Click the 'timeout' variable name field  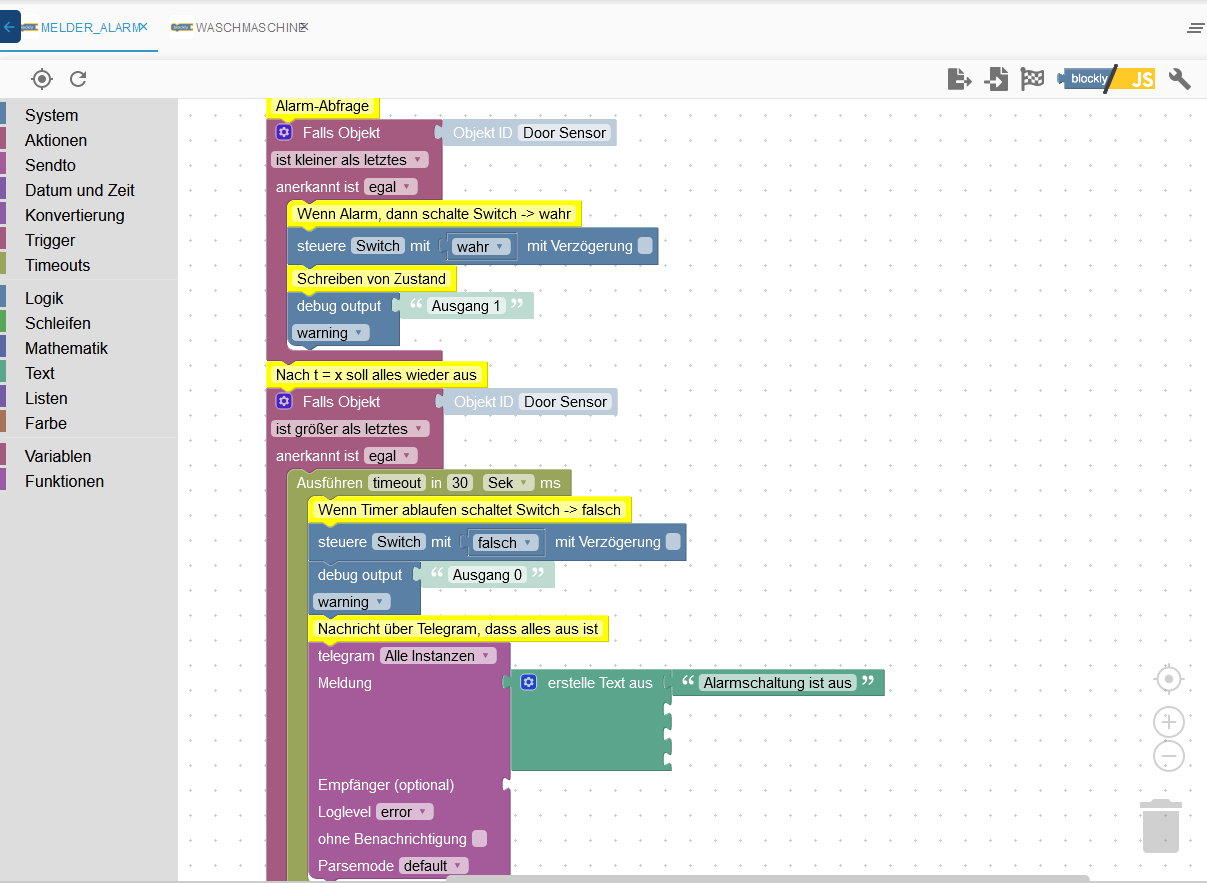[x=397, y=483]
